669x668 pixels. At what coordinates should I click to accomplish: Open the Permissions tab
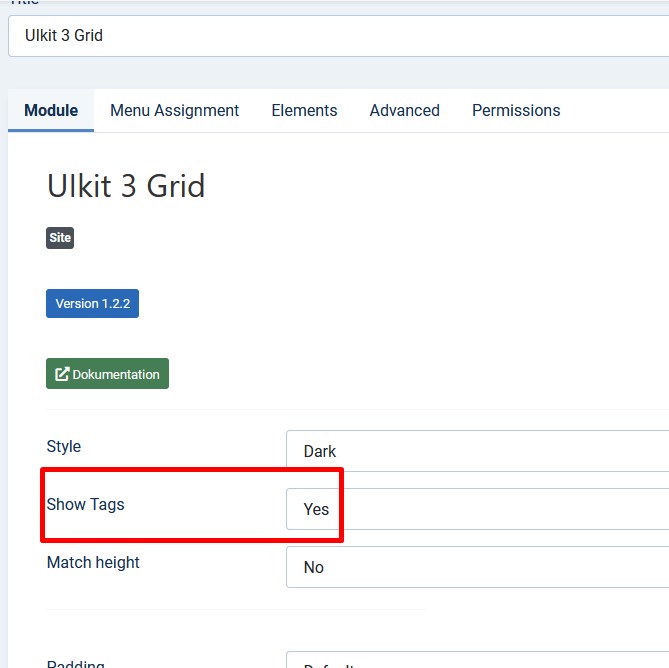point(516,110)
